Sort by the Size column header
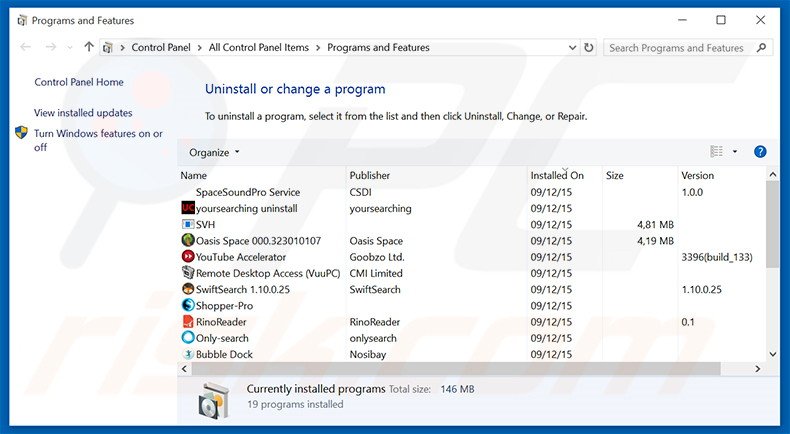Screen dimensions: 790x434 (x=640, y=175)
